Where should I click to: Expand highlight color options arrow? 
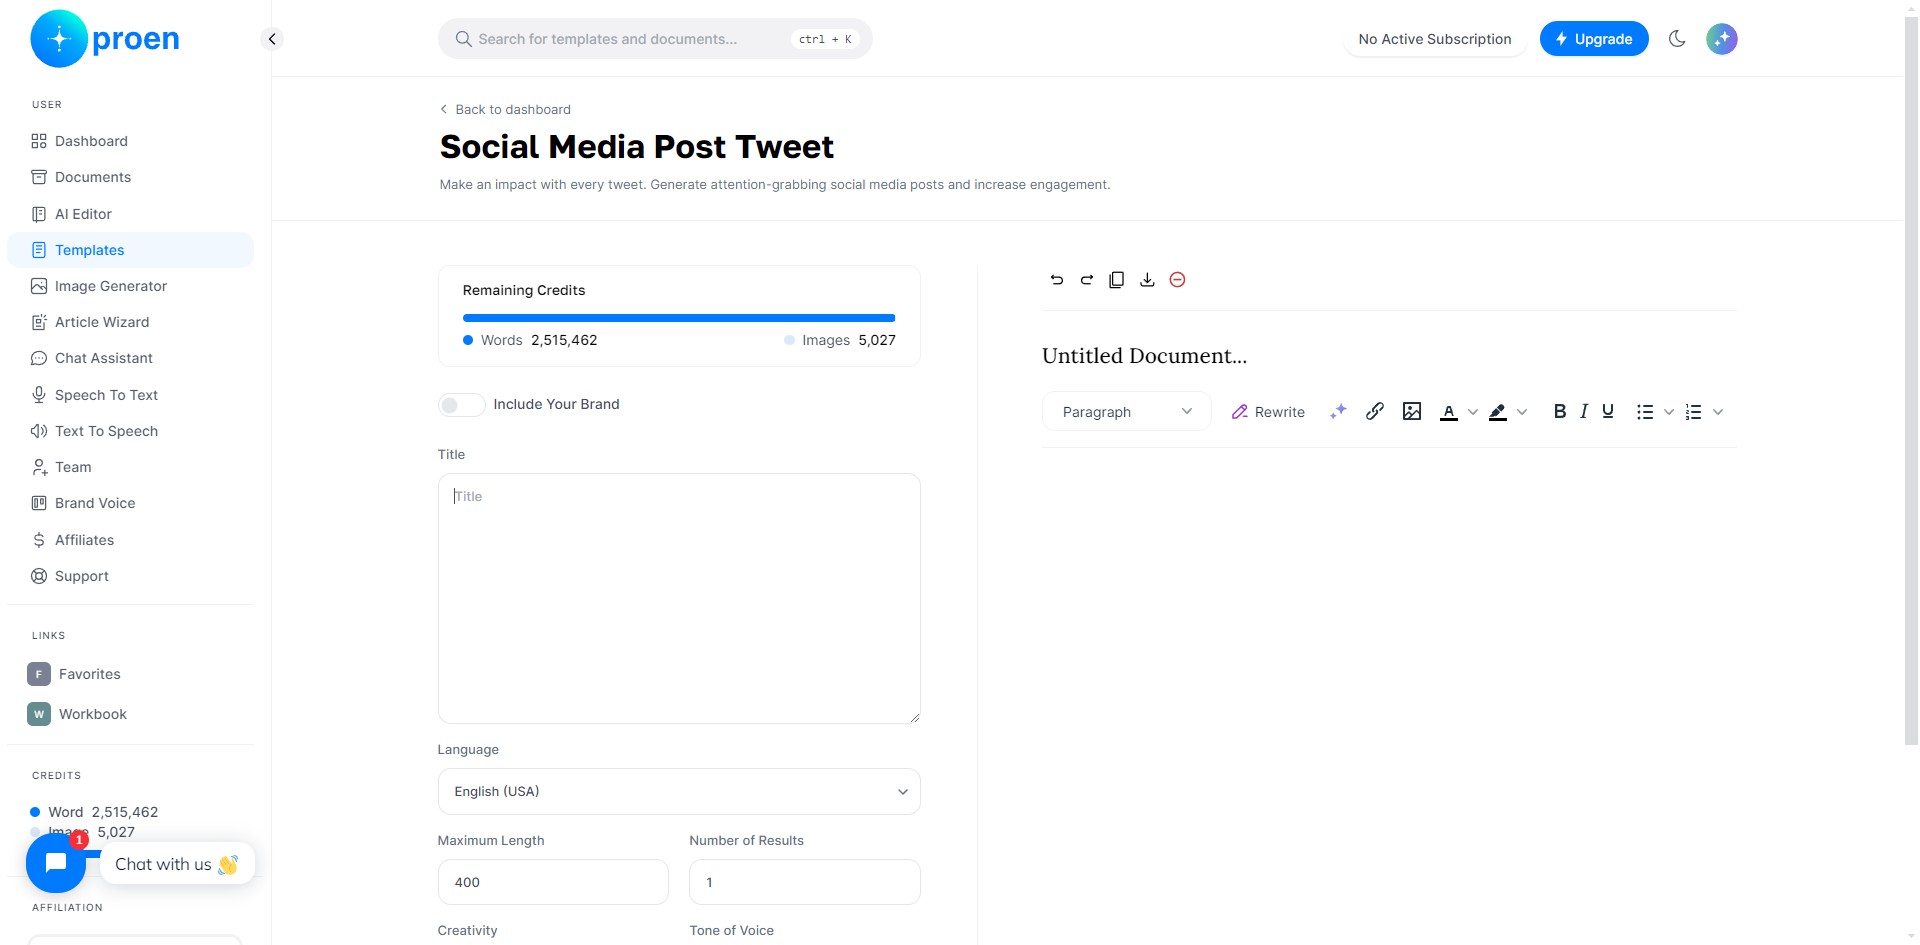point(1522,412)
